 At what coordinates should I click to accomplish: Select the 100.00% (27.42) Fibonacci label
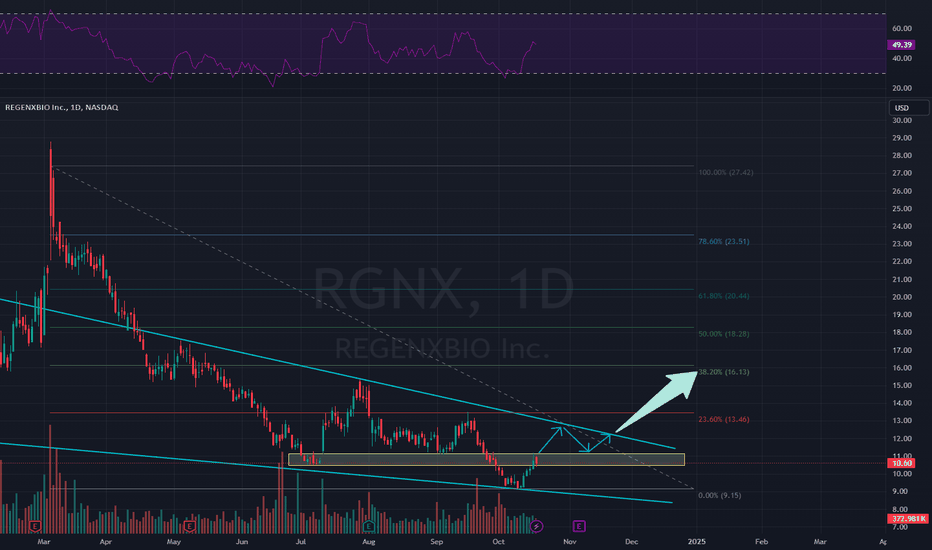click(726, 172)
